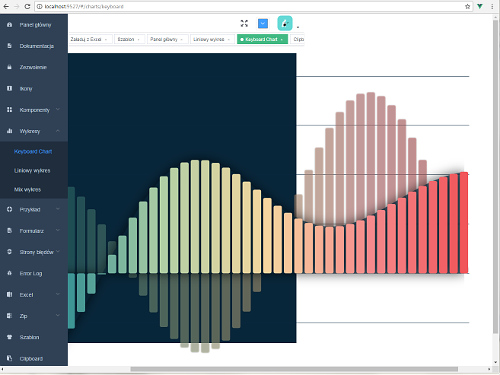Click the Error Log bug icon

coord(9,273)
